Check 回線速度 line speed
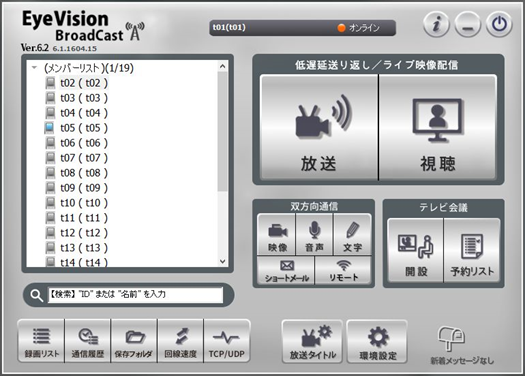 coord(180,341)
